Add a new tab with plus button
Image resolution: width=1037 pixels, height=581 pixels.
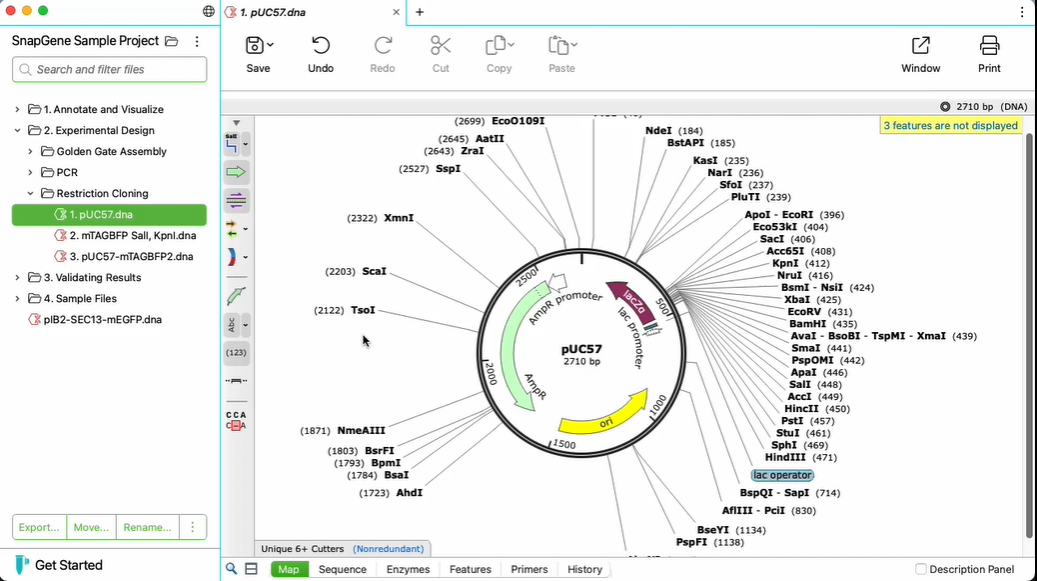pyautogui.click(x=419, y=12)
